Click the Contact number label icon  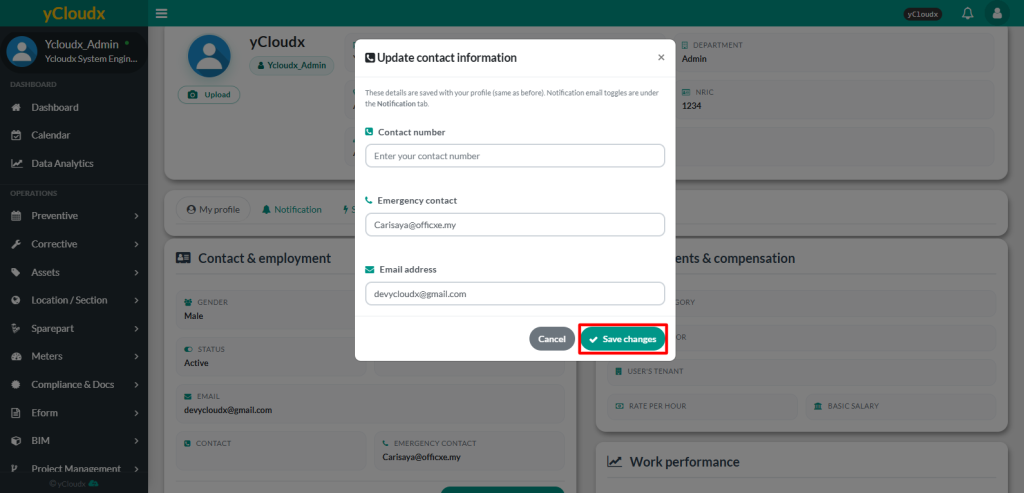[369, 132]
